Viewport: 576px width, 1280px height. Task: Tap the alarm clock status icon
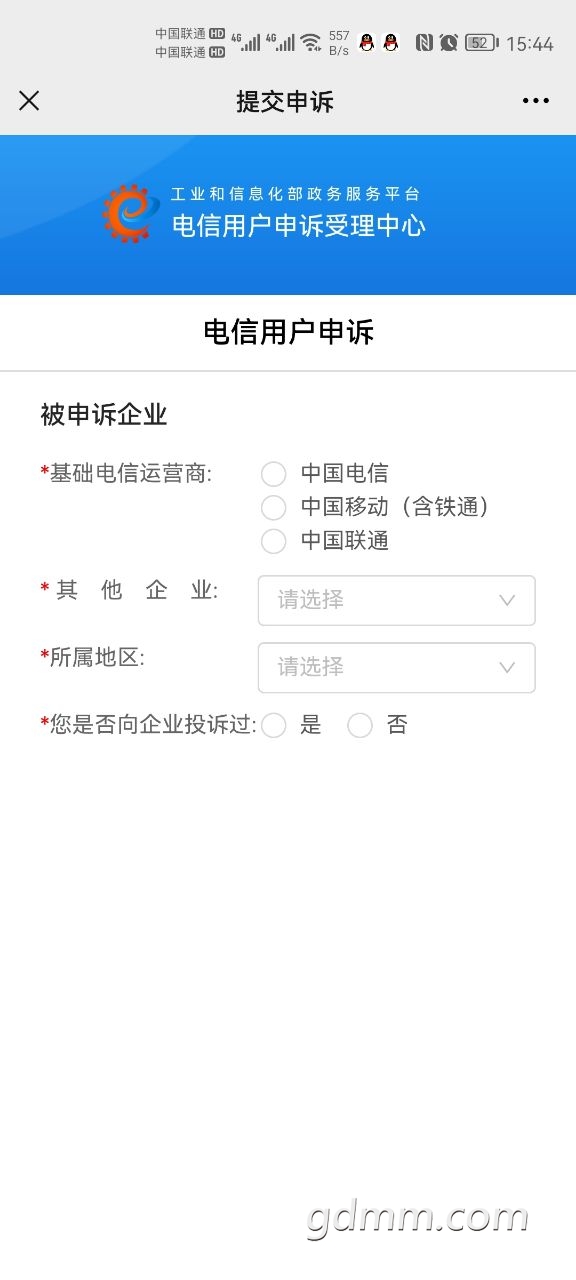click(x=449, y=43)
